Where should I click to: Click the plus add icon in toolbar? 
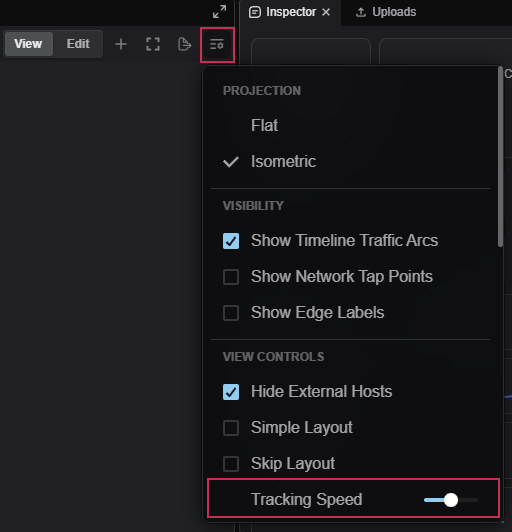[x=121, y=44]
